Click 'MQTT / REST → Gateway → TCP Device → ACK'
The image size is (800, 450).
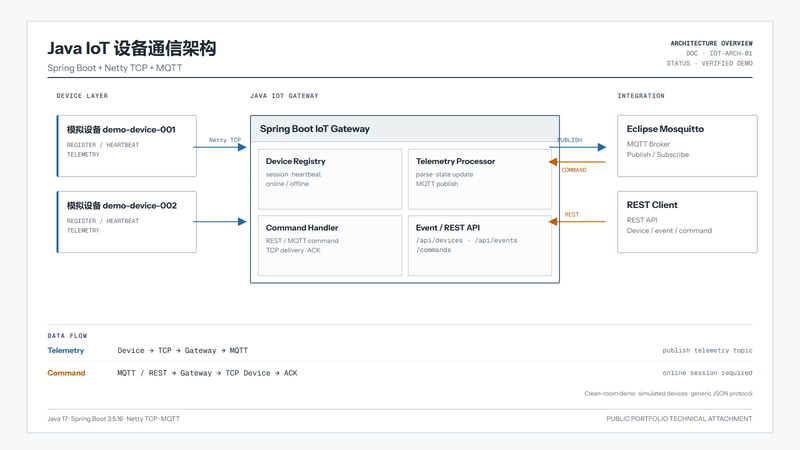click(x=207, y=373)
